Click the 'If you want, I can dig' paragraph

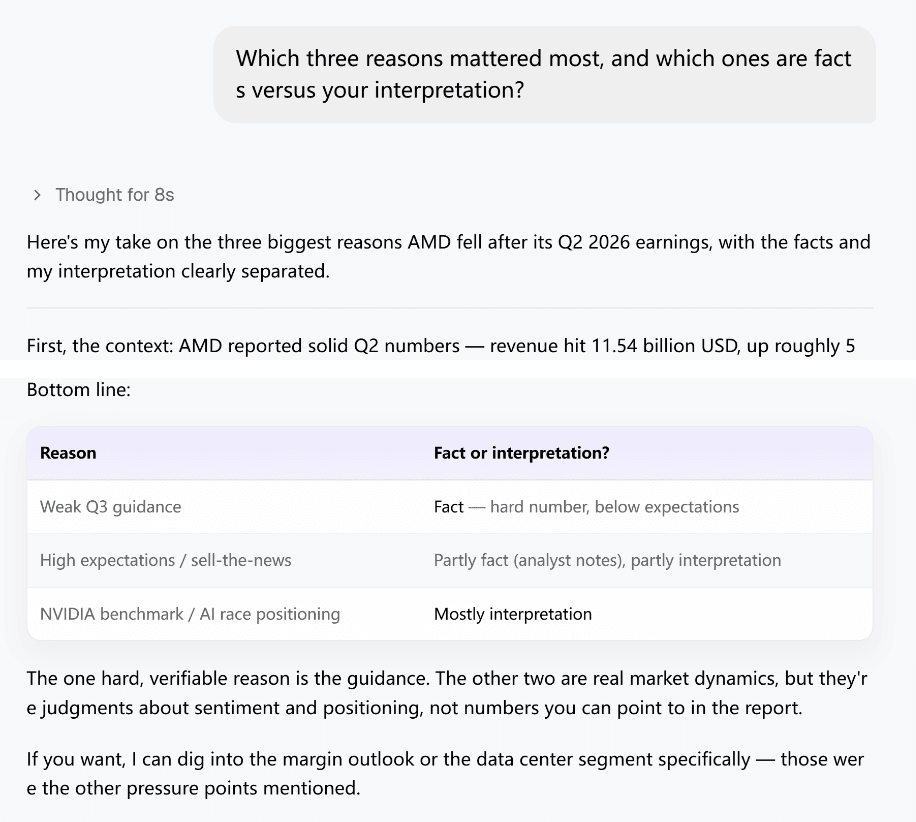[x=445, y=774]
